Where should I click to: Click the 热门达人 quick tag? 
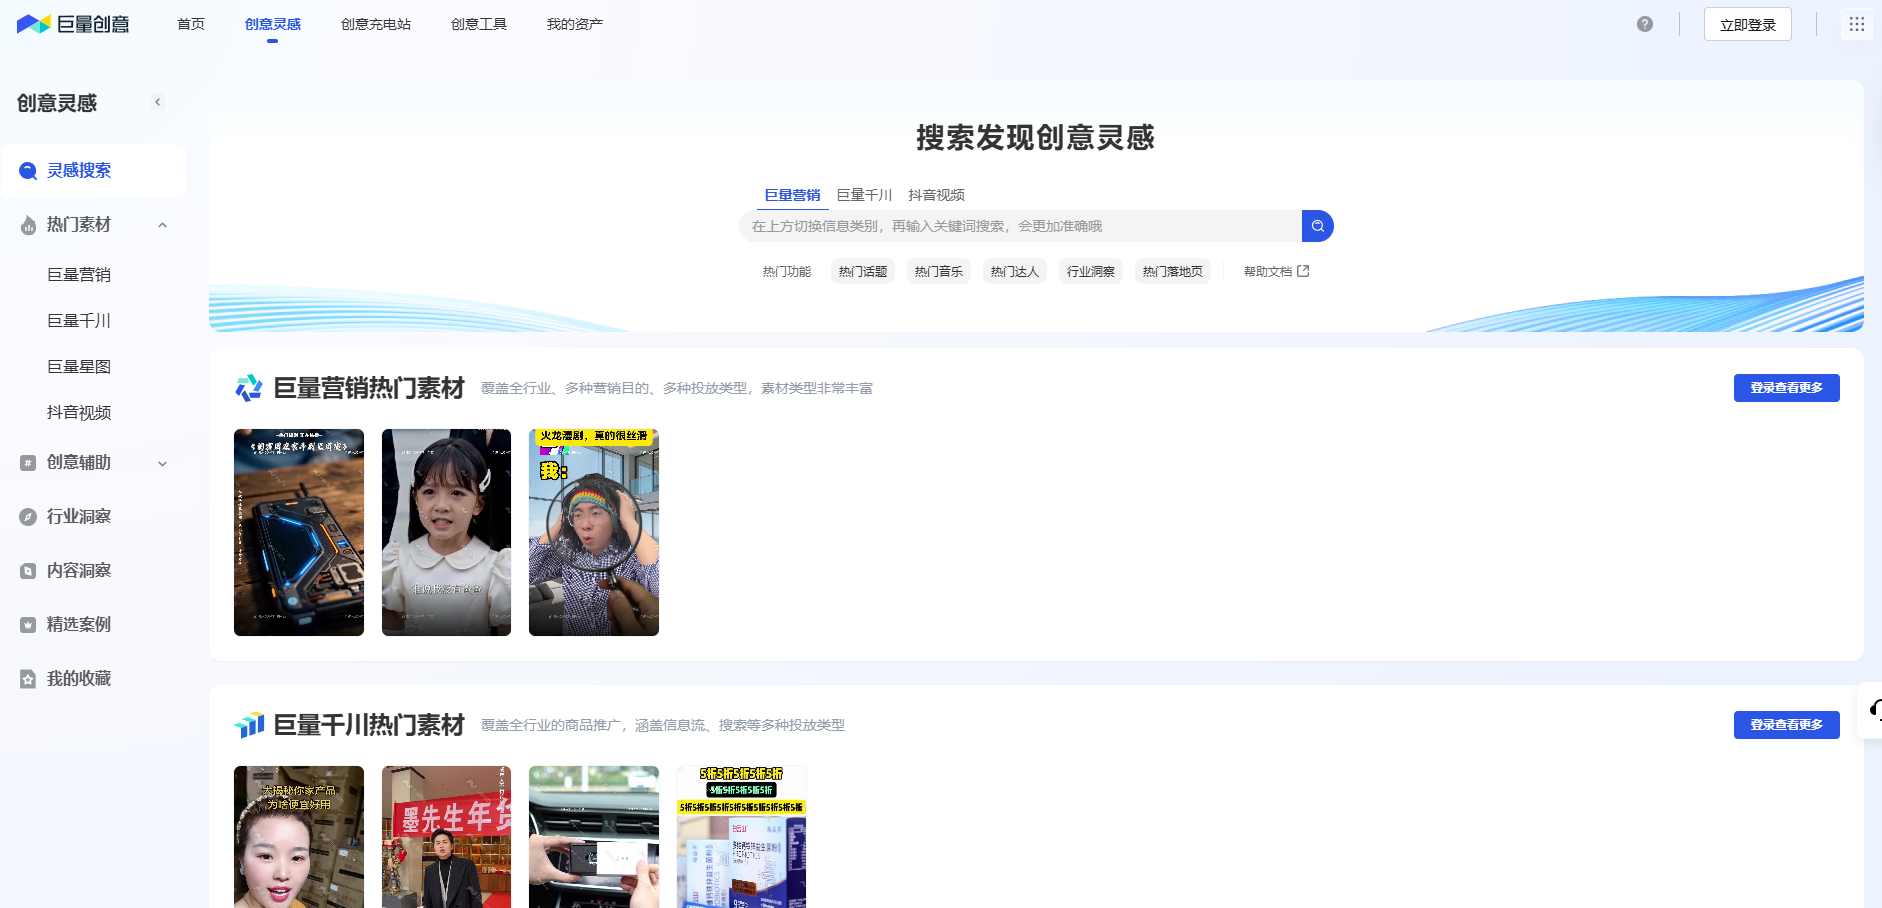coord(1015,271)
